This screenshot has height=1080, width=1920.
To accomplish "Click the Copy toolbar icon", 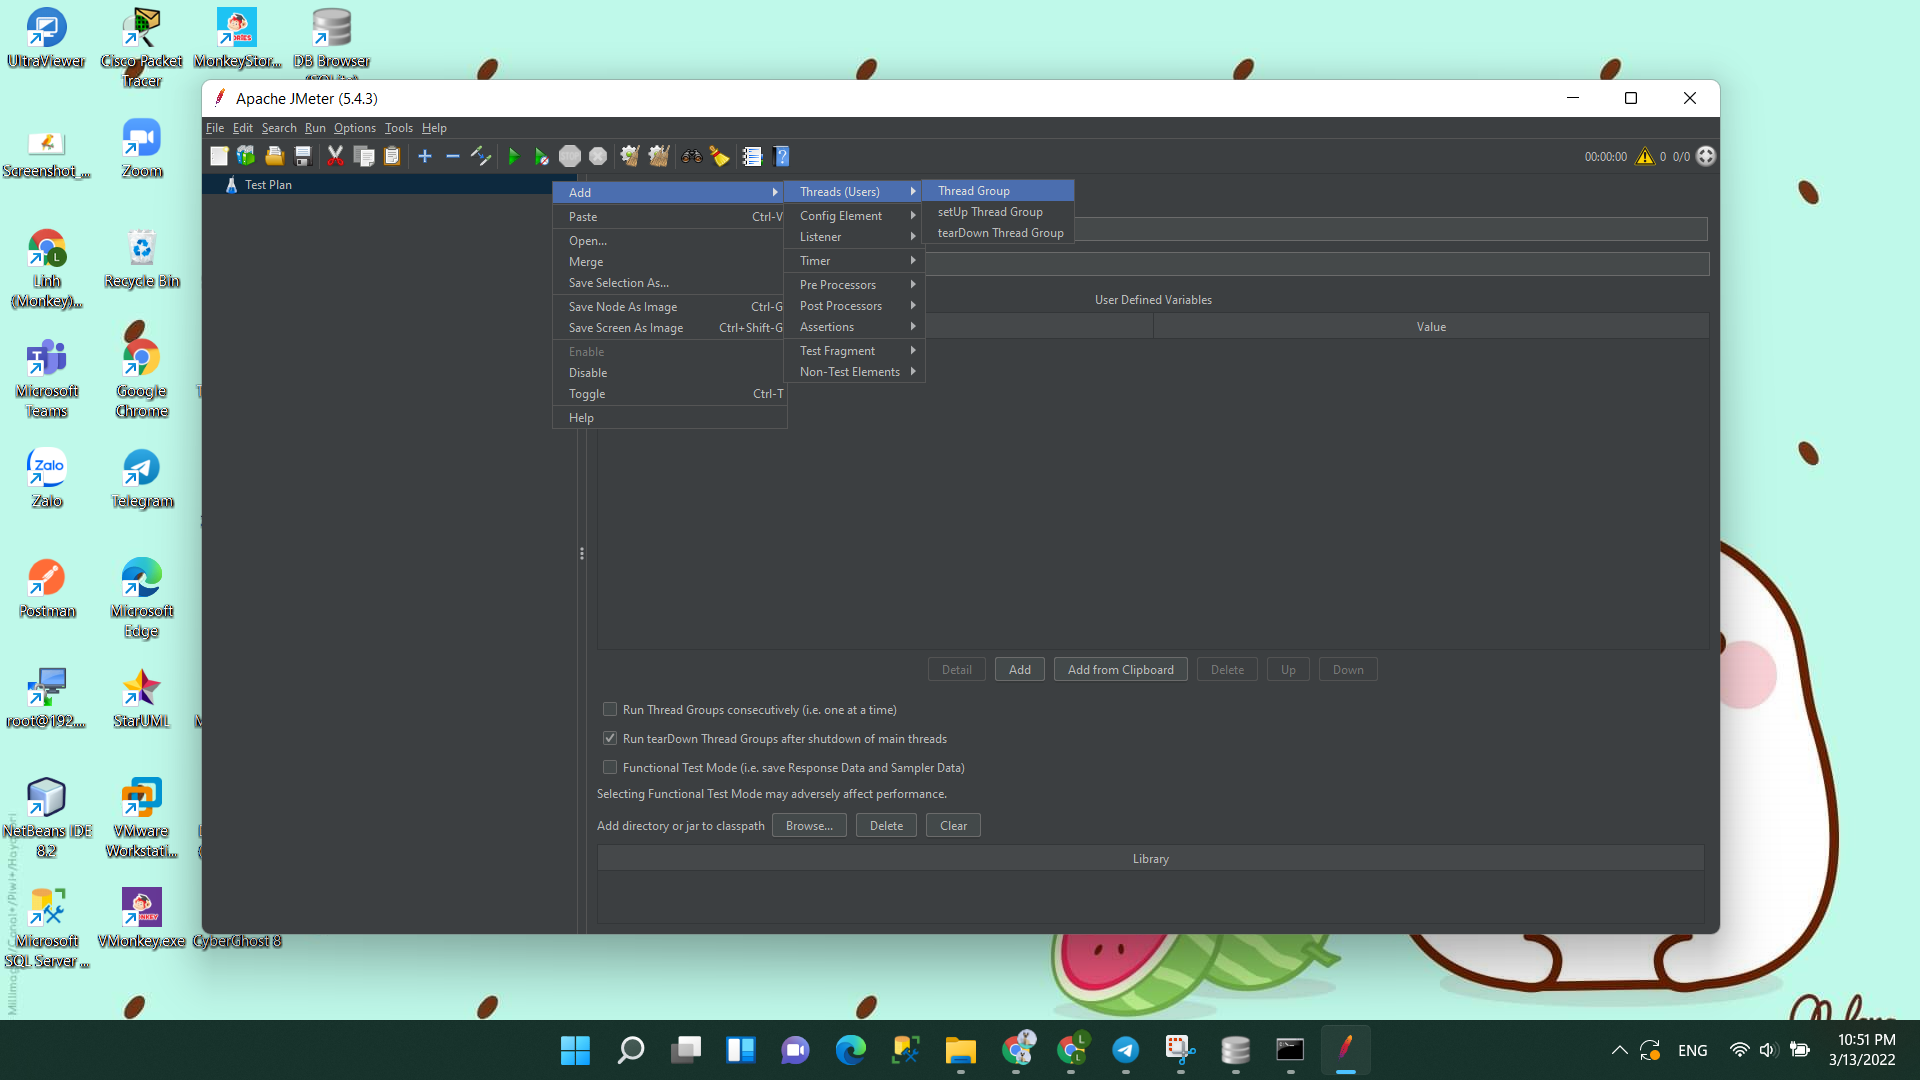I will [x=364, y=156].
